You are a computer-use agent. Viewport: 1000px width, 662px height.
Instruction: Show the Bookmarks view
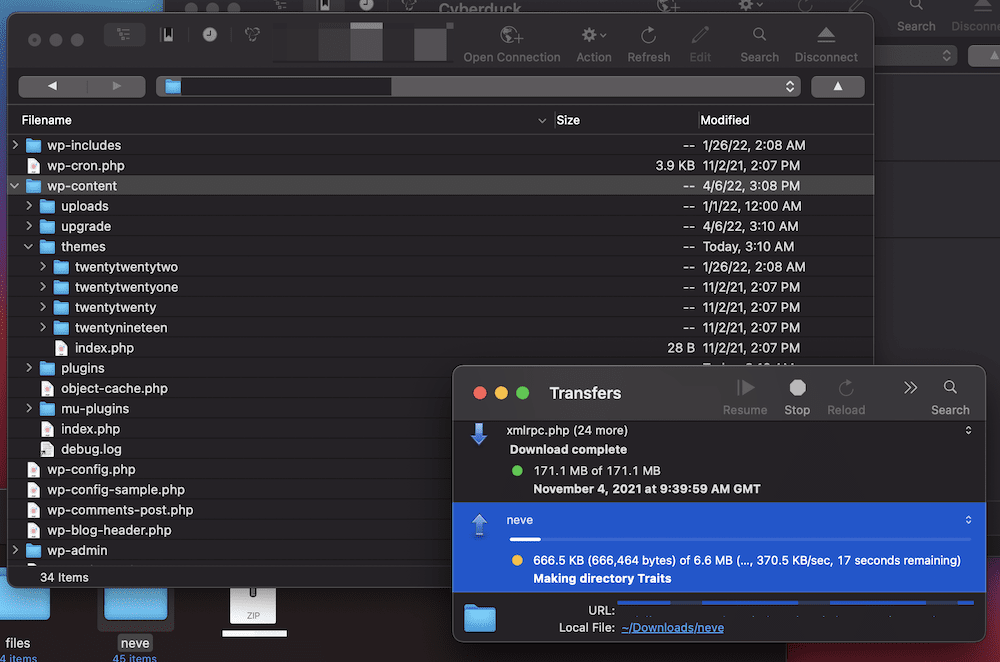click(x=167, y=33)
